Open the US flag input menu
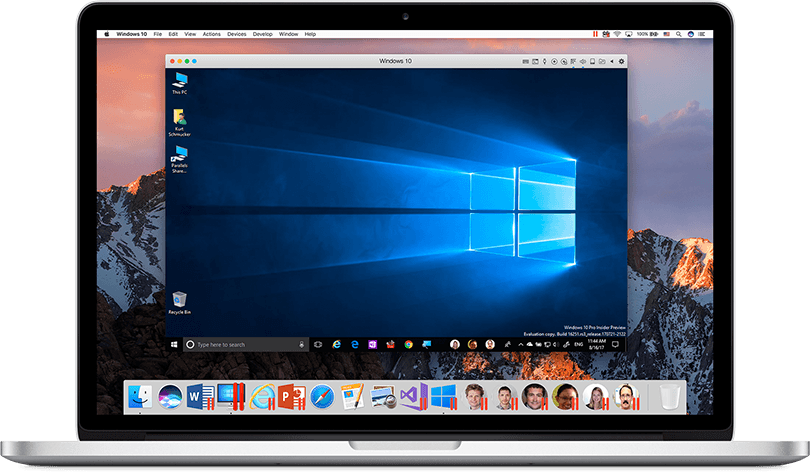Image resolution: width=810 pixels, height=473 pixels. 666,34
